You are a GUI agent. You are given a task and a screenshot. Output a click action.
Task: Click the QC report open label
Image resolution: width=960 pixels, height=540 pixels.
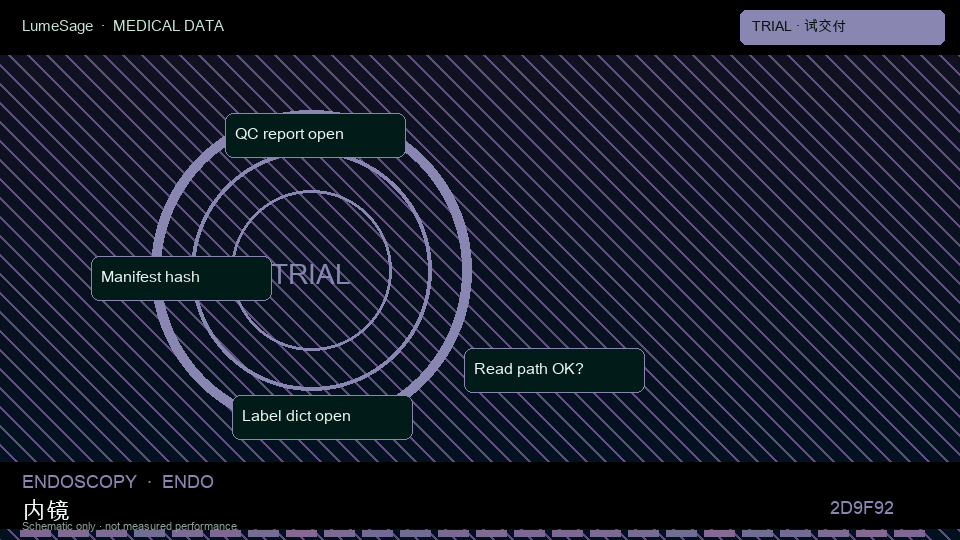pos(315,135)
